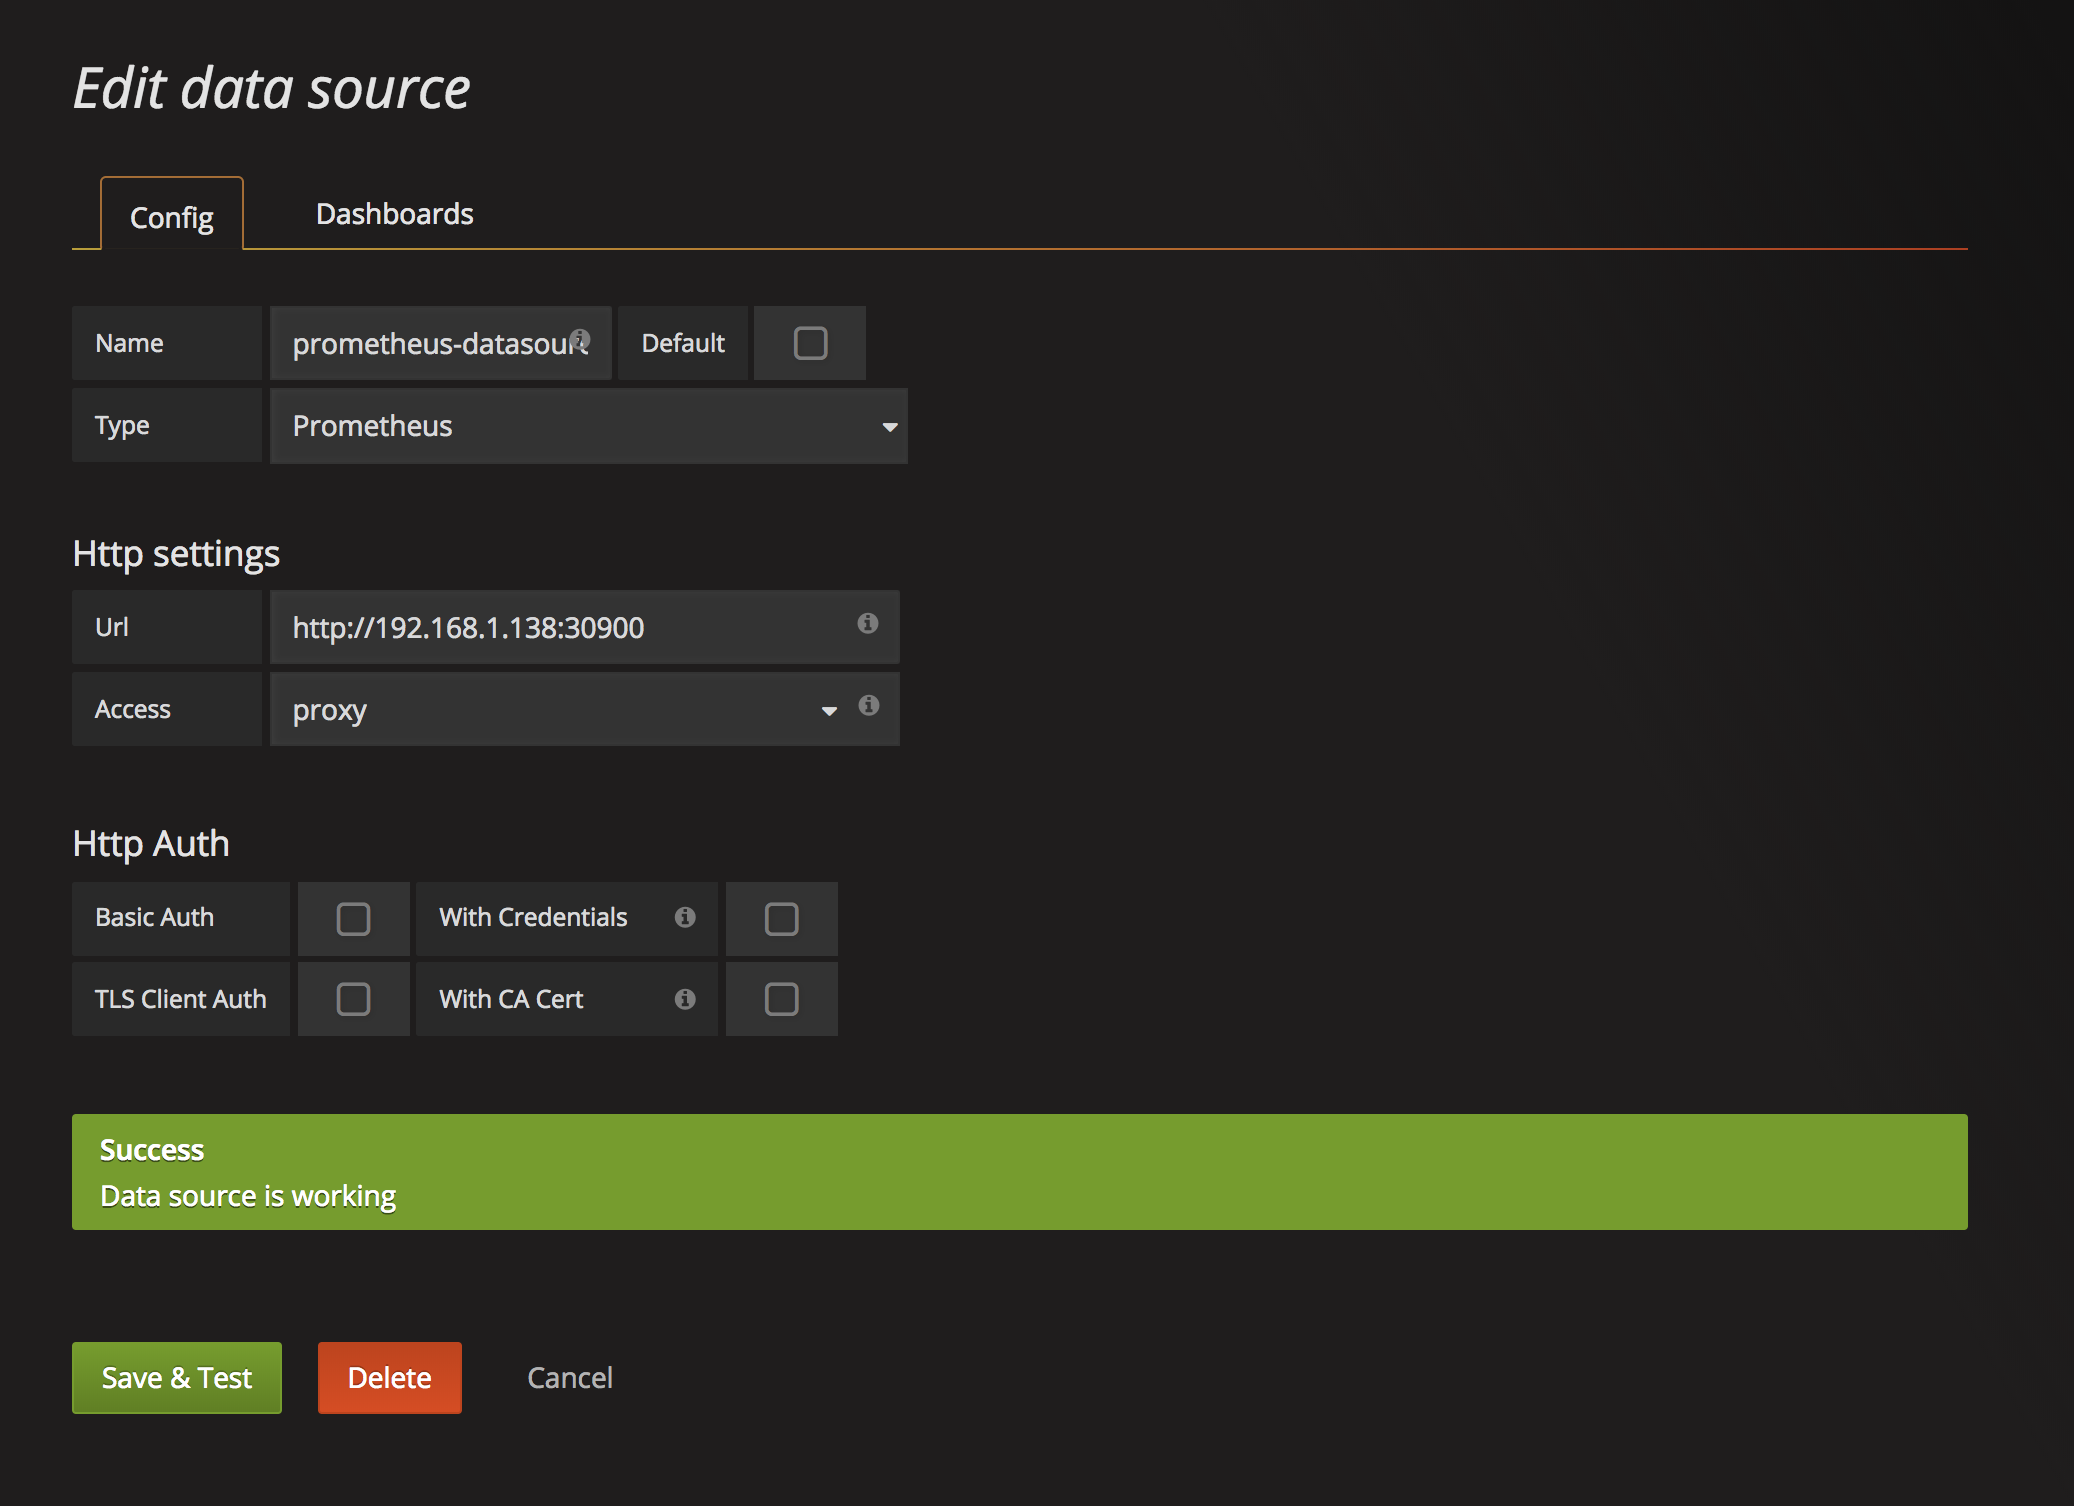Switch to the Config tab
The height and width of the screenshot is (1506, 2074).
pos(172,216)
